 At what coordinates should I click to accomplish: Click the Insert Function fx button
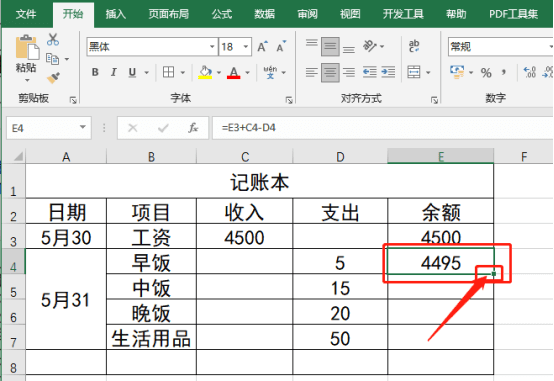(x=193, y=128)
